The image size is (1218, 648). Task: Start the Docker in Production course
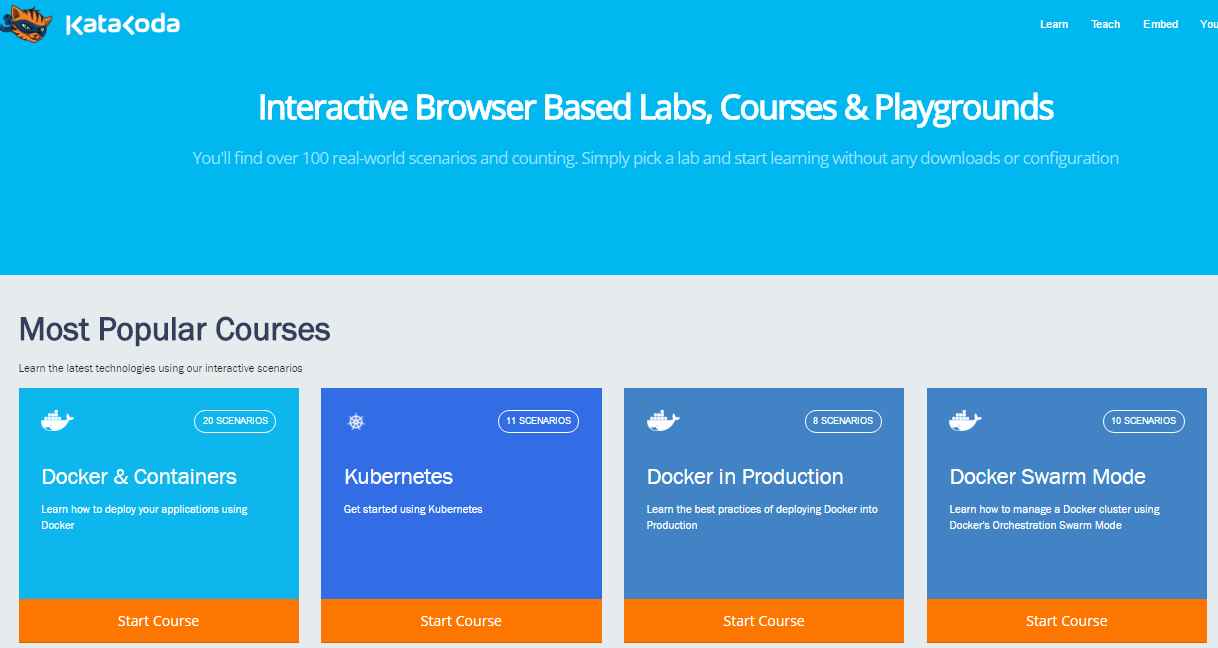764,621
